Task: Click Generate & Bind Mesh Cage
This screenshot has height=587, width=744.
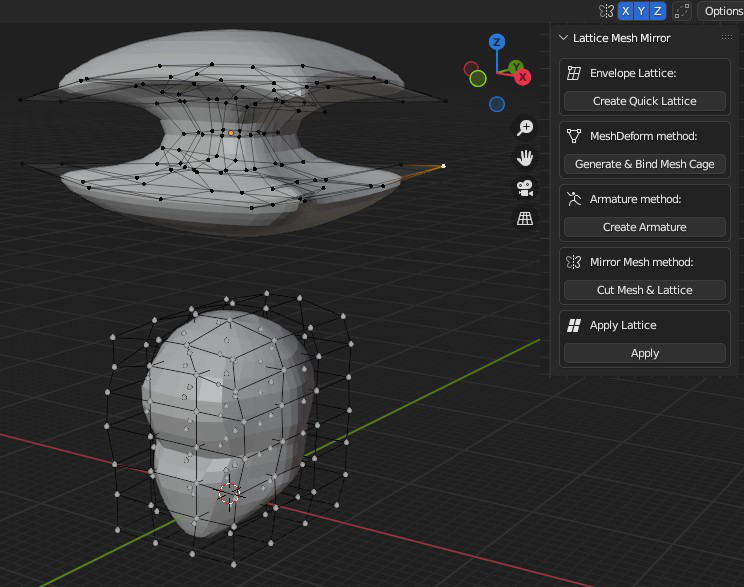Action: (644, 164)
